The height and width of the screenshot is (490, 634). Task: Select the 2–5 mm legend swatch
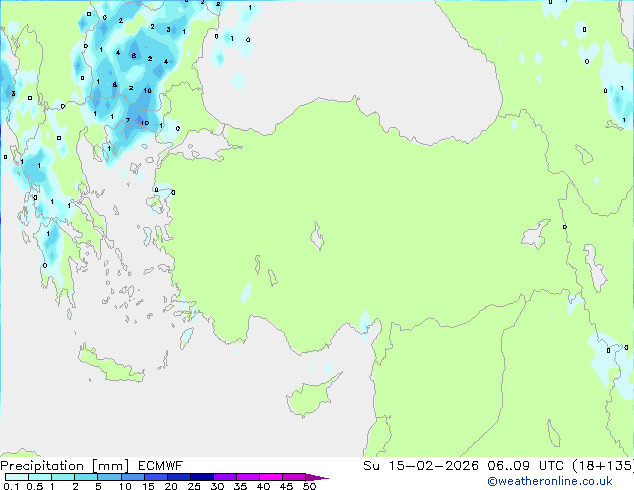coord(86,477)
